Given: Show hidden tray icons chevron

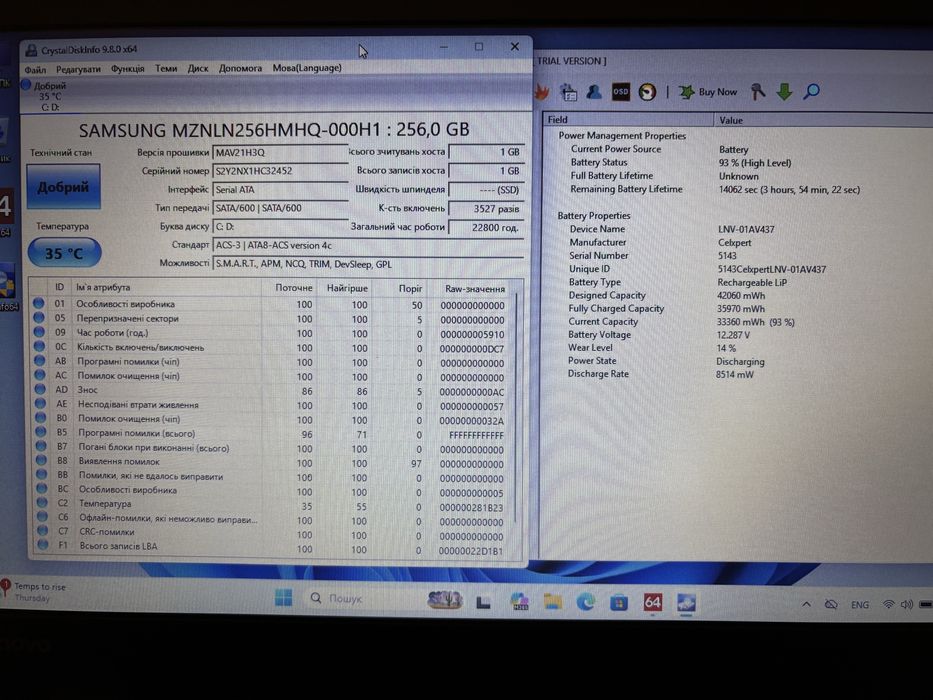Looking at the screenshot, I should coord(806,604).
